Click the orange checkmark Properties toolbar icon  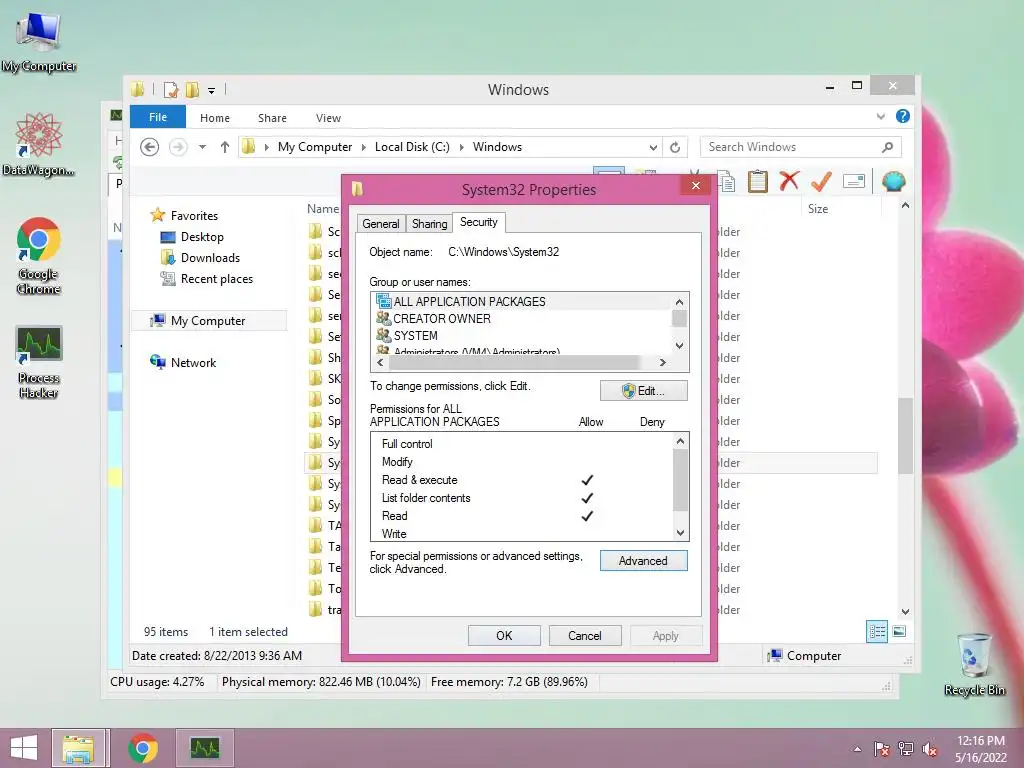coord(821,181)
